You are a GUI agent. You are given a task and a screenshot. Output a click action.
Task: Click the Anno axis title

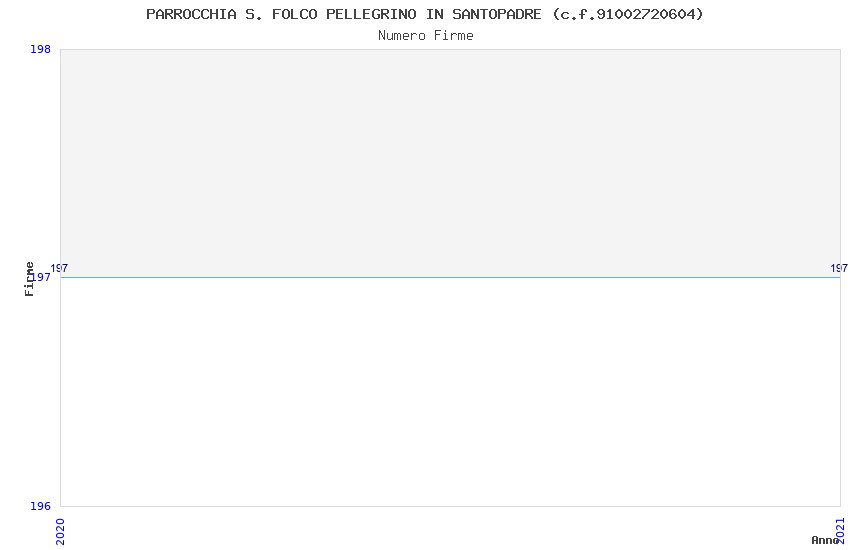click(x=825, y=540)
